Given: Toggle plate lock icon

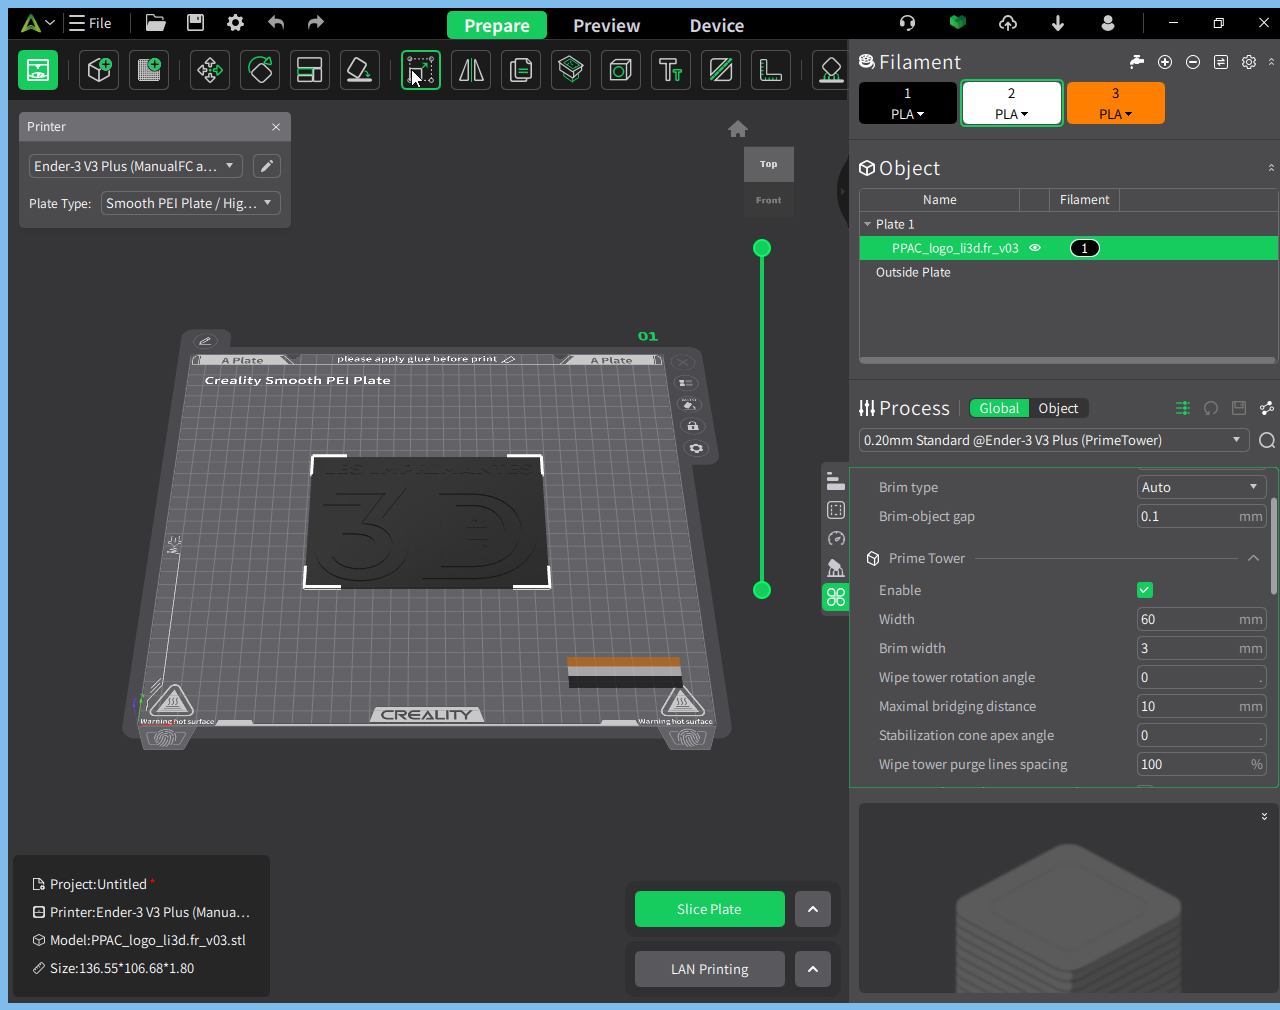Looking at the screenshot, I should pyautogui.click(x=692, y=426).
